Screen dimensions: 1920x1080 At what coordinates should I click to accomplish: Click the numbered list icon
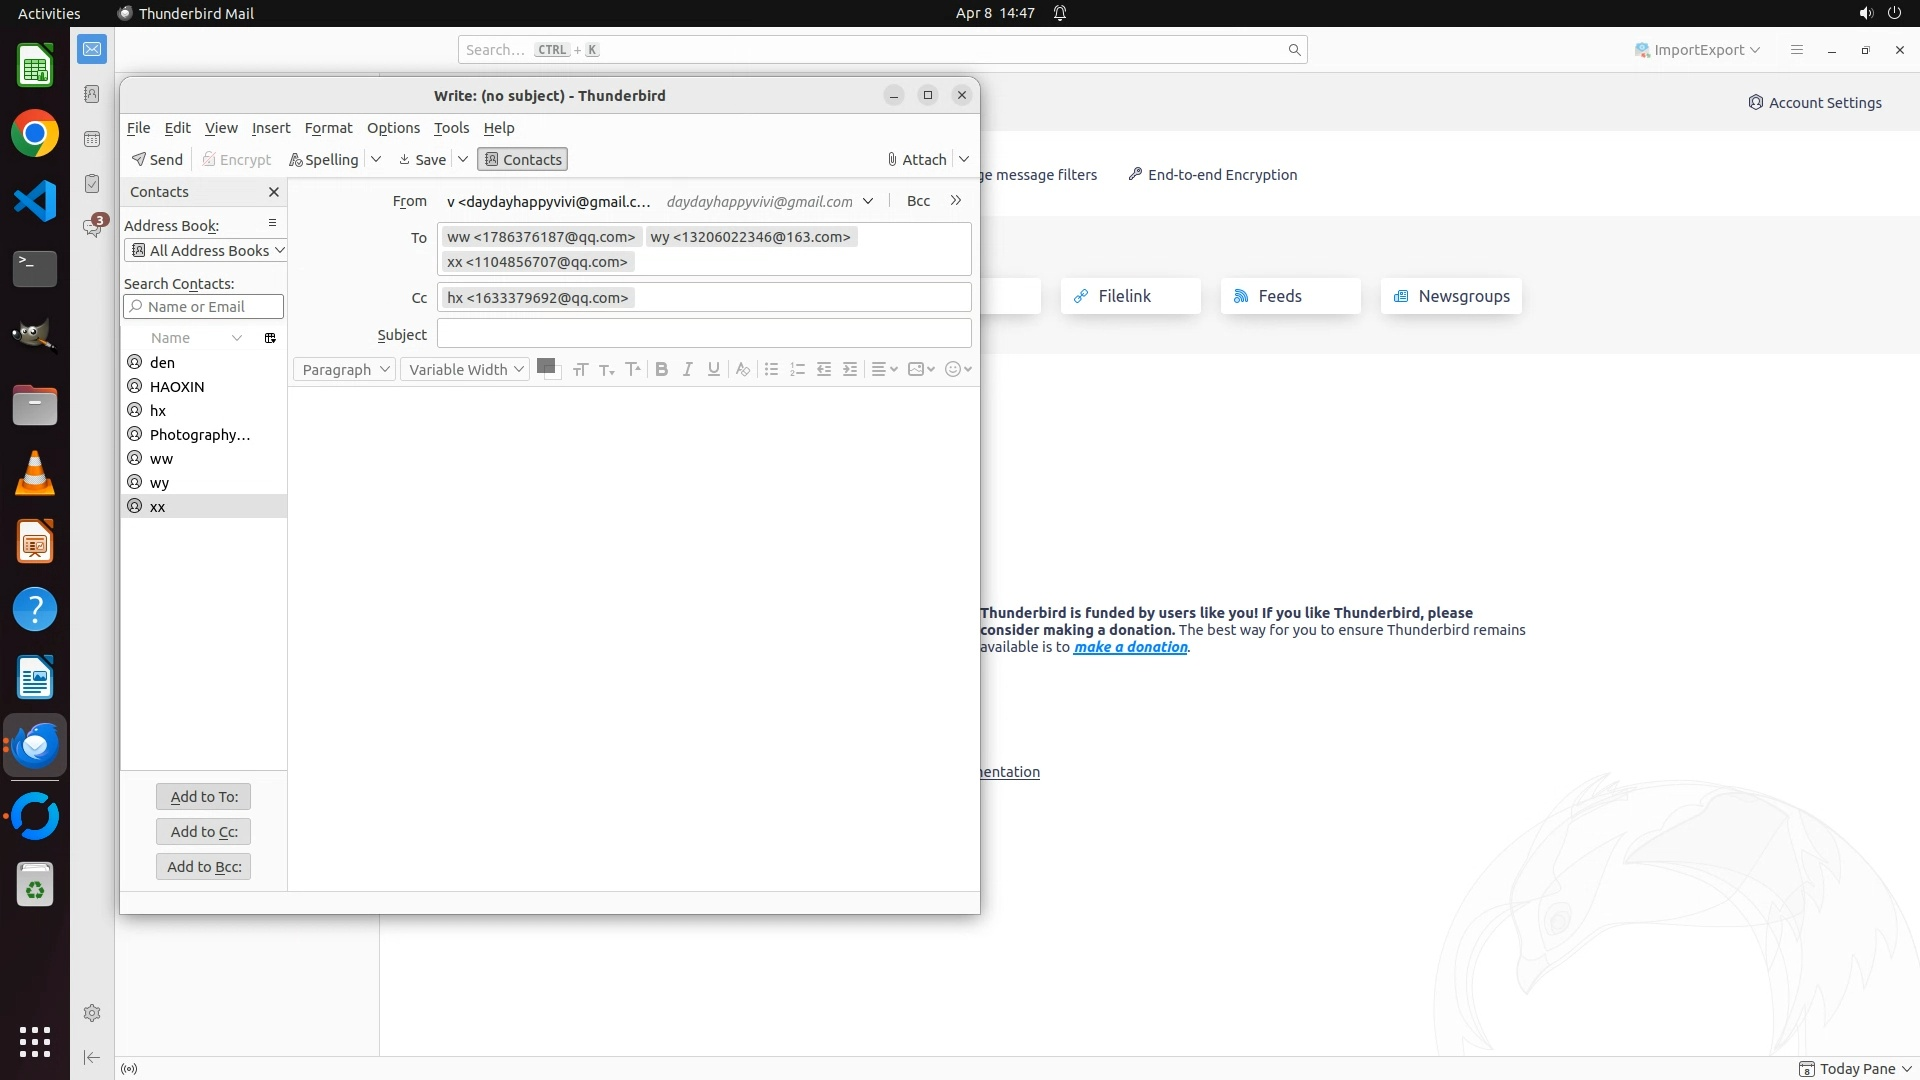tap(797, 369)
